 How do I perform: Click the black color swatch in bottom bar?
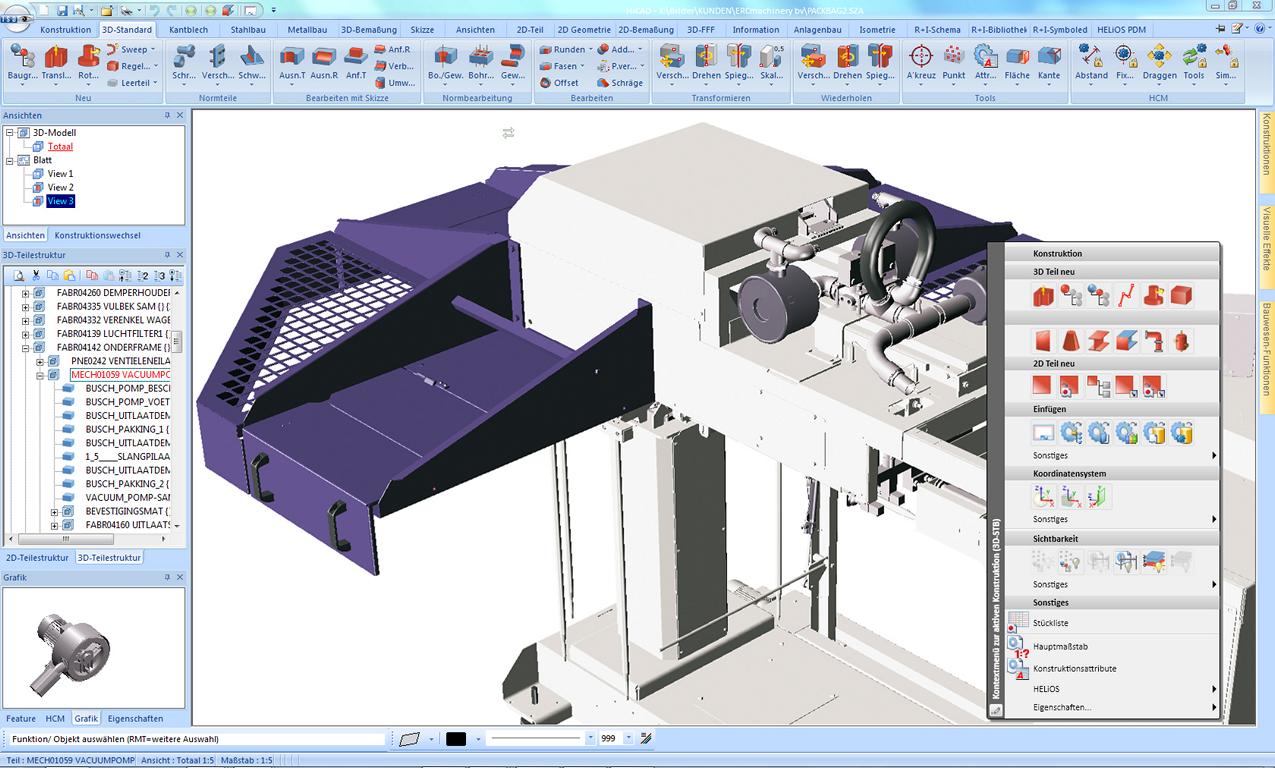point(456,739)
